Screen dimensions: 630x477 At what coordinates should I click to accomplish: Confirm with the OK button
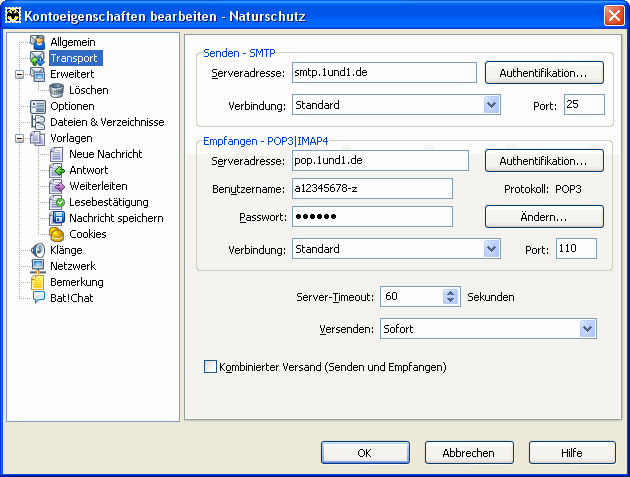365,453
